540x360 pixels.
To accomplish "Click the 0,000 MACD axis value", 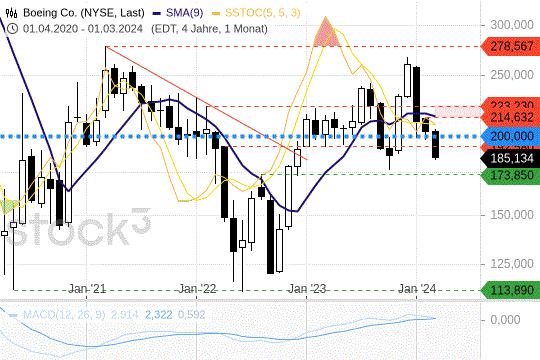I will [x=505, y=320].
